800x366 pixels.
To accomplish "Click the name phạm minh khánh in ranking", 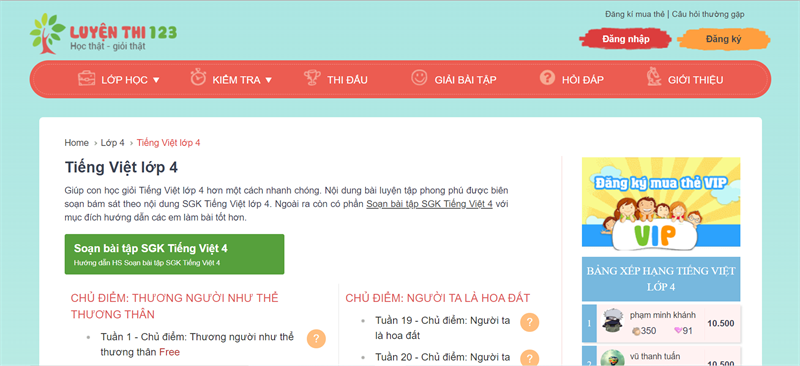I will pos(662,315).
